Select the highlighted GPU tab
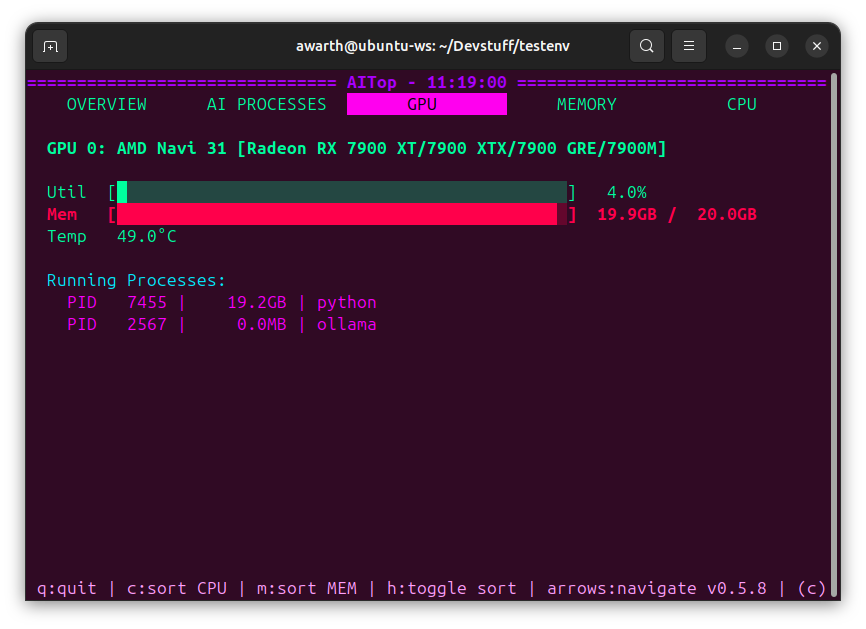Image resolution: width=866 pixels, height=629 pixels. [x=427, y=104]
